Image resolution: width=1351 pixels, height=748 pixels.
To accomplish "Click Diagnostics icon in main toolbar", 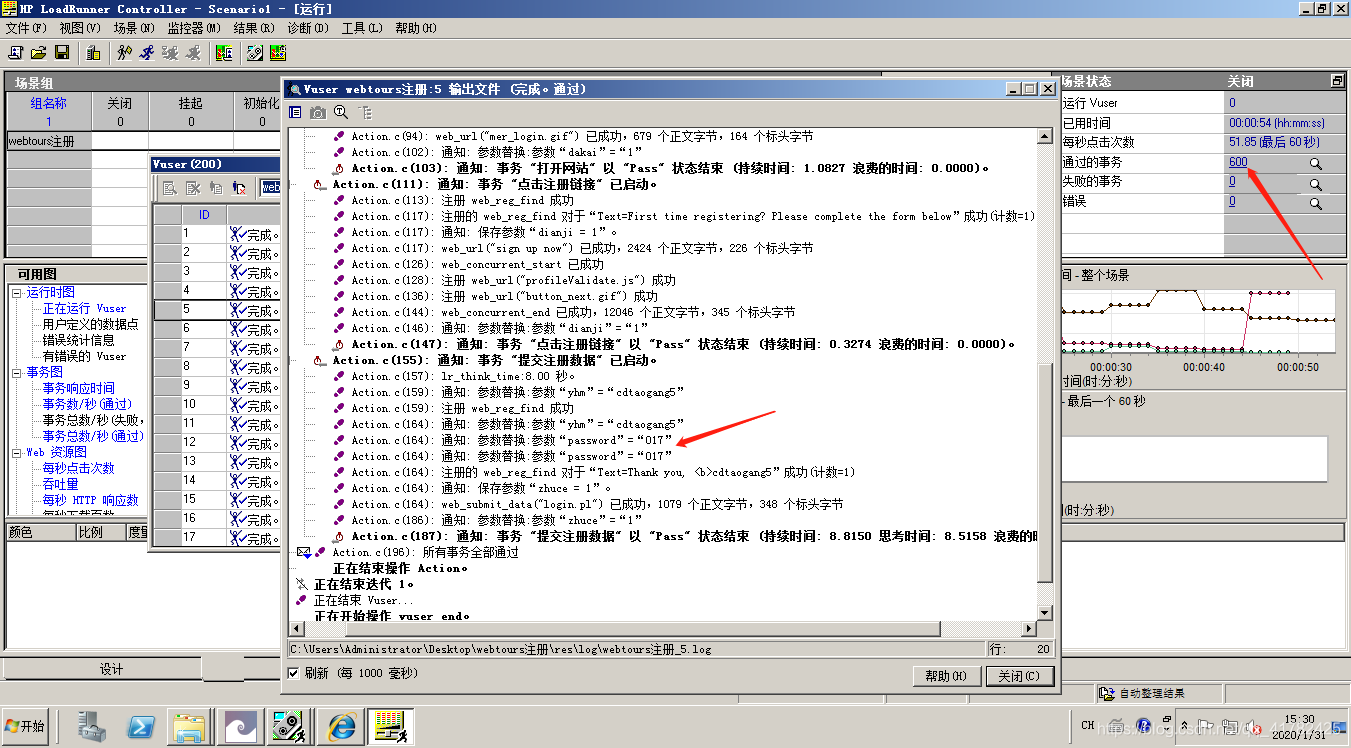I will point(255,53).
